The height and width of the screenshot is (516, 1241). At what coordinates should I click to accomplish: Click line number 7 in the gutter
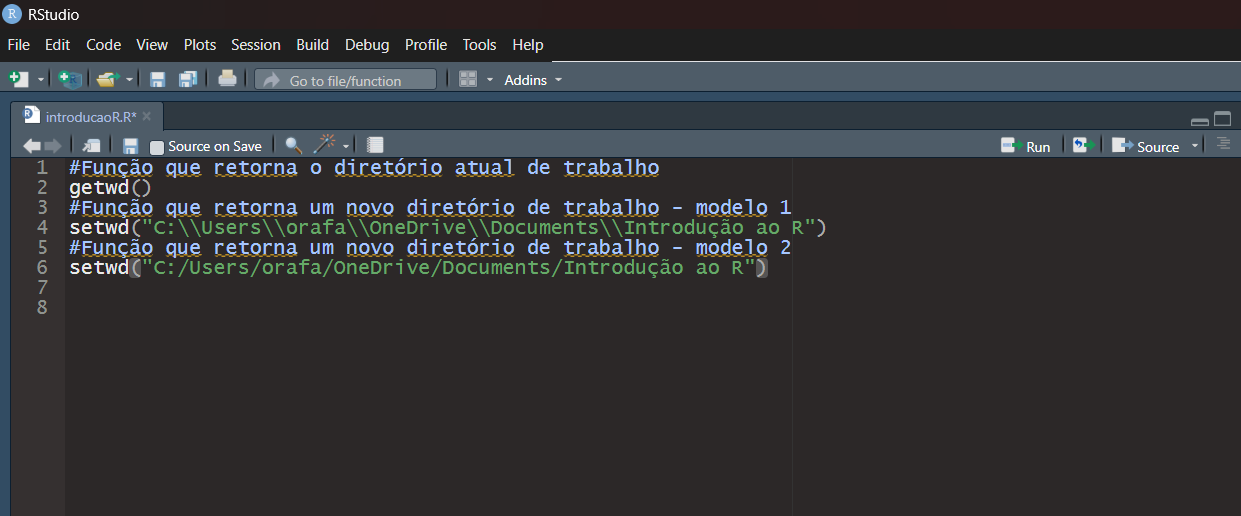click(x=42, y=288)
